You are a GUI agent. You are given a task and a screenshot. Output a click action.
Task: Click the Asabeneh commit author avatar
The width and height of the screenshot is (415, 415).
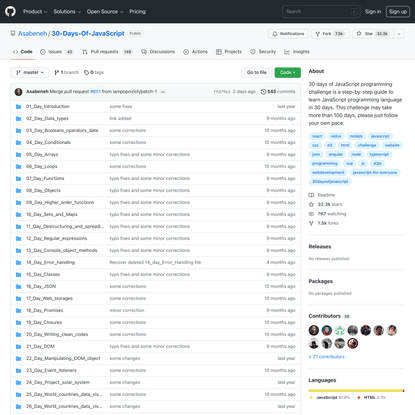point(19,92)
